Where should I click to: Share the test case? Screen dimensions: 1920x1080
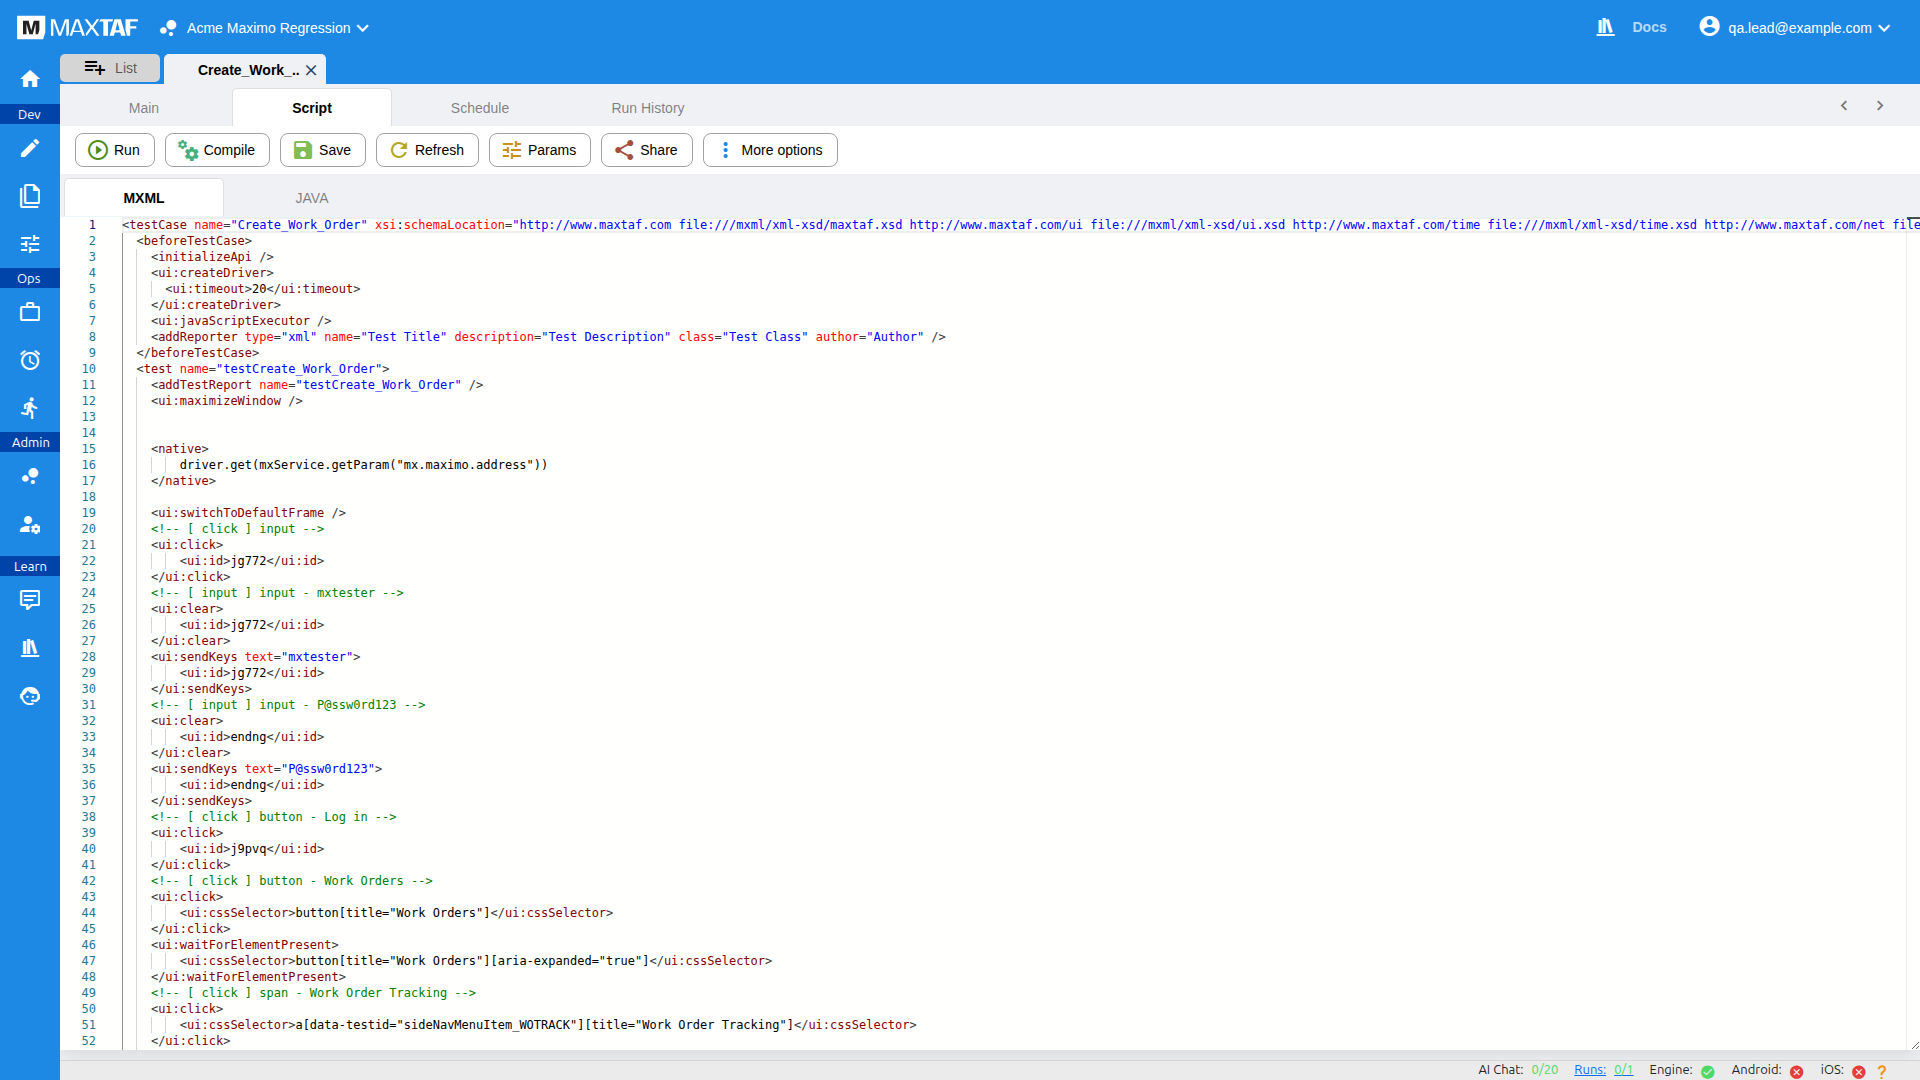pyautogui.click(x=647, y=150)
